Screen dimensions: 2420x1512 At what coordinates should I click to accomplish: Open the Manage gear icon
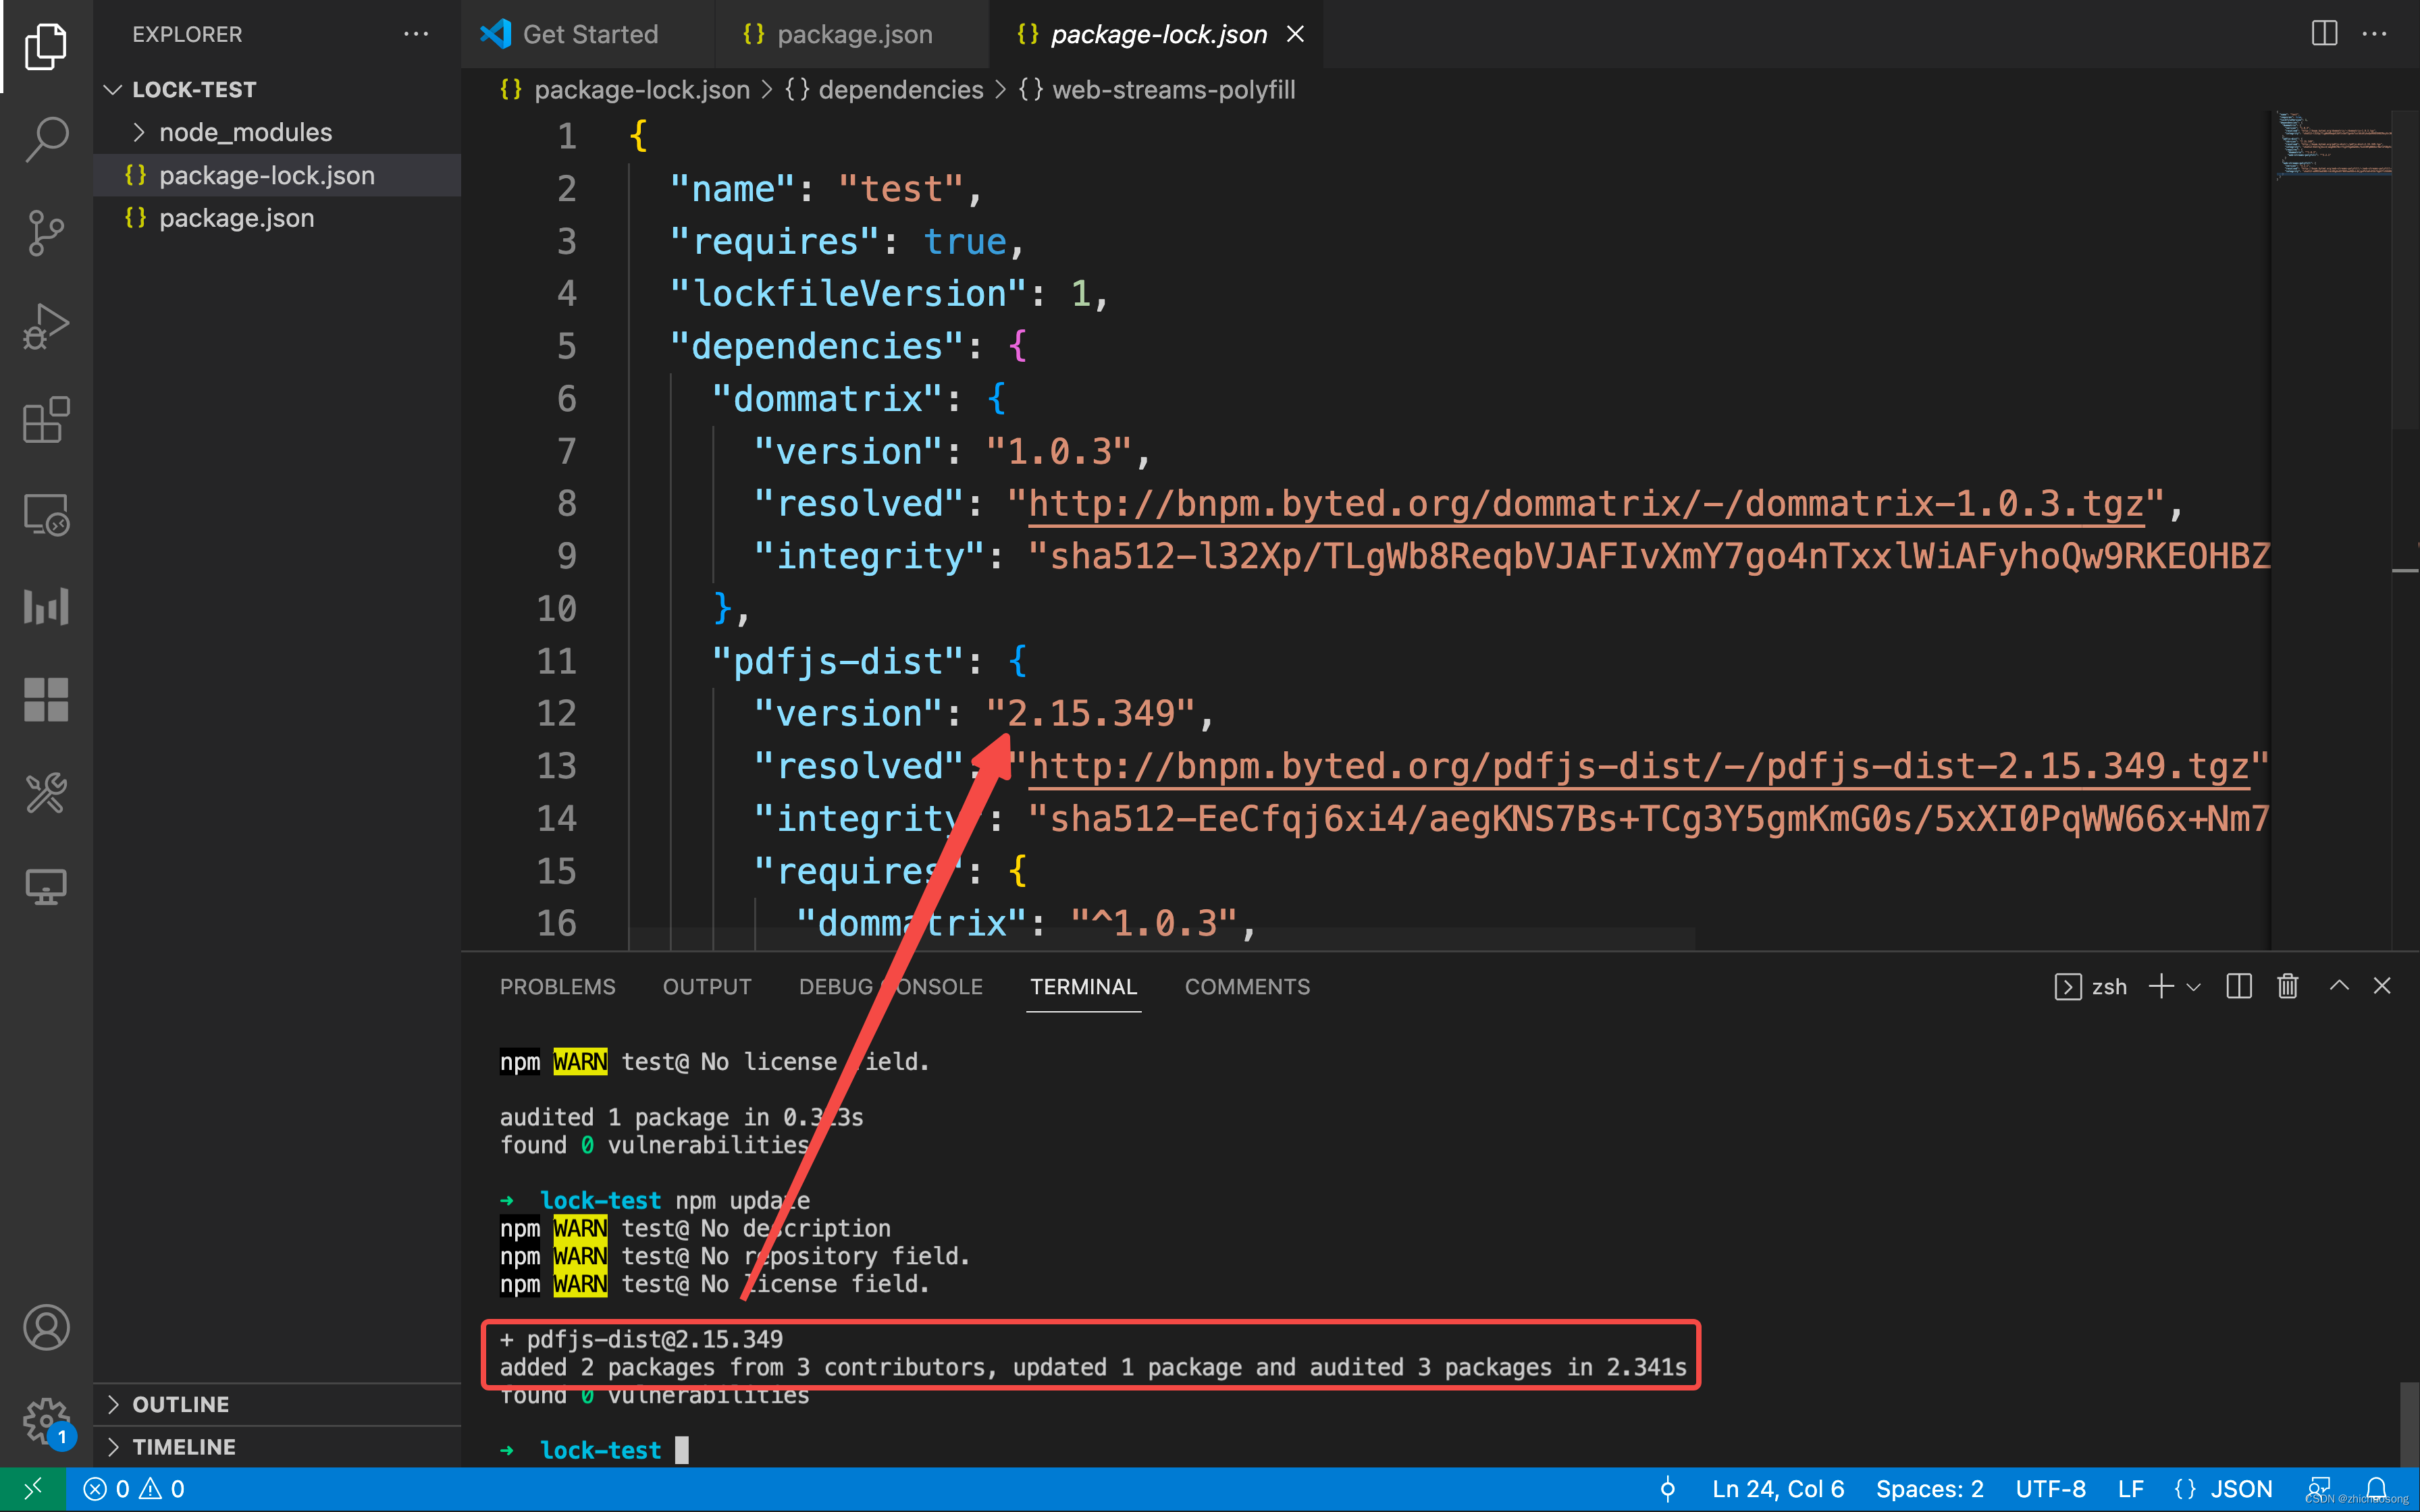click(46, 1419)
